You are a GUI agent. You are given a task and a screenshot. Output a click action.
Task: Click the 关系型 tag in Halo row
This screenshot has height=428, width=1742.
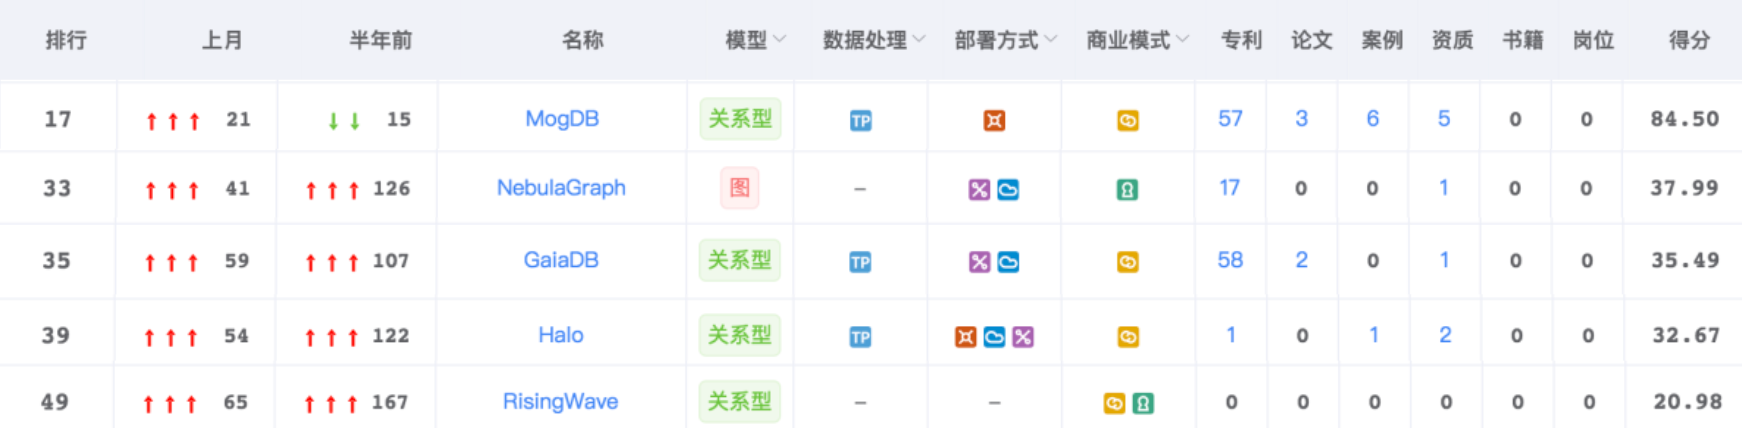tap(740, 335)
